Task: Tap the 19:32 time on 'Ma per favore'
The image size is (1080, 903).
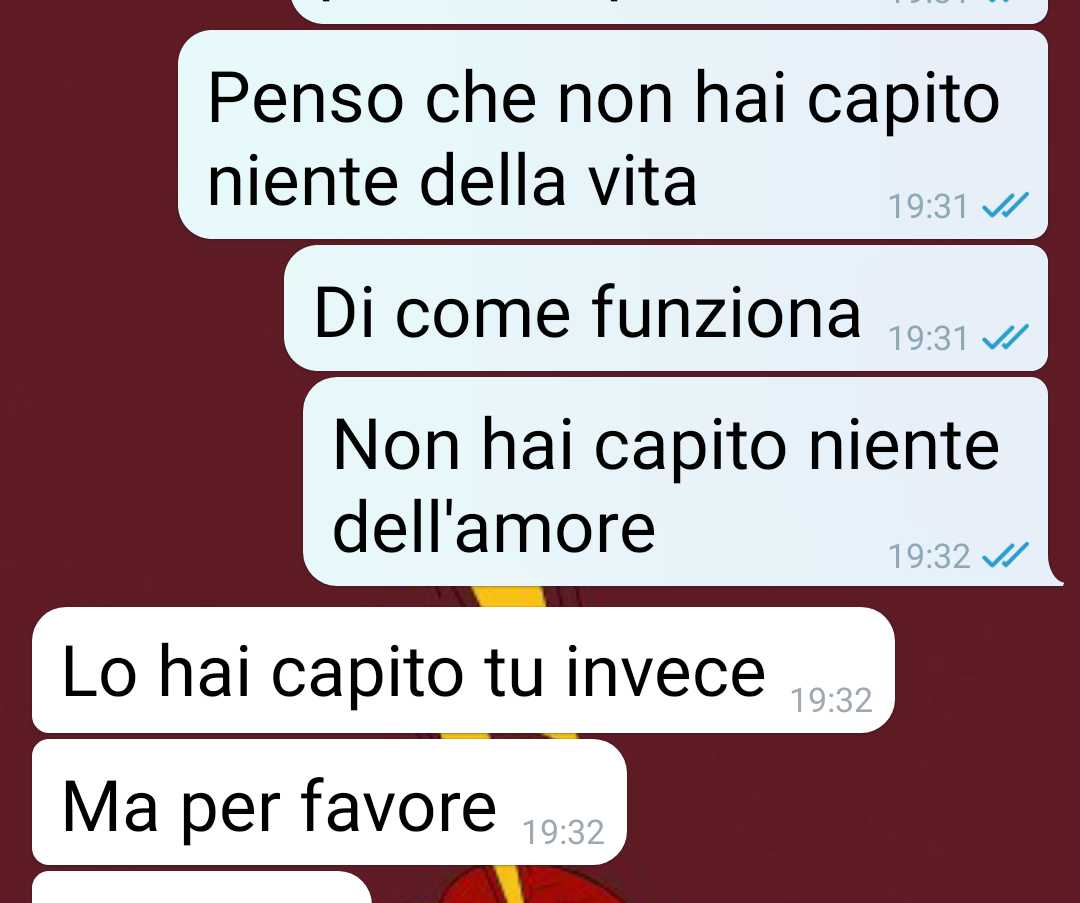Action: pos(563,832)
